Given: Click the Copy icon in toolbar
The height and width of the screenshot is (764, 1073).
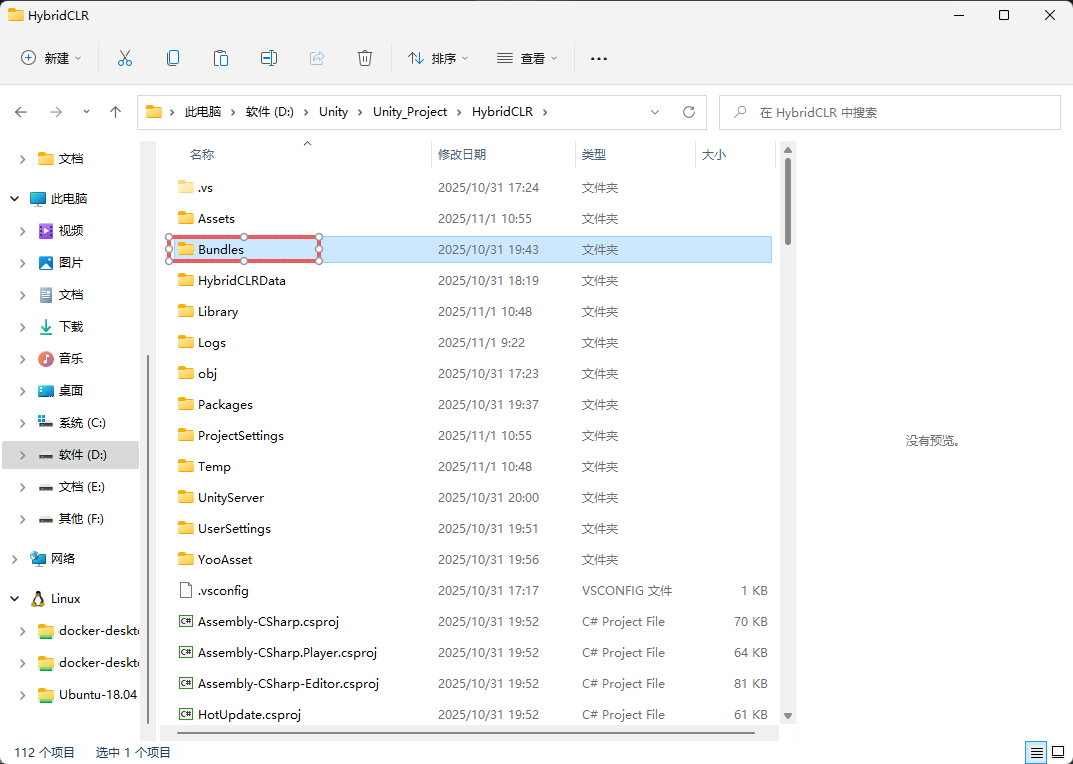Looking at the screenshot, I should click(173, 58).
